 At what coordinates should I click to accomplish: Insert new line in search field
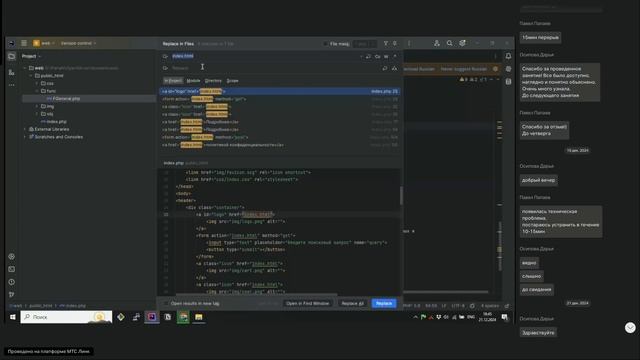click(368, 56)
